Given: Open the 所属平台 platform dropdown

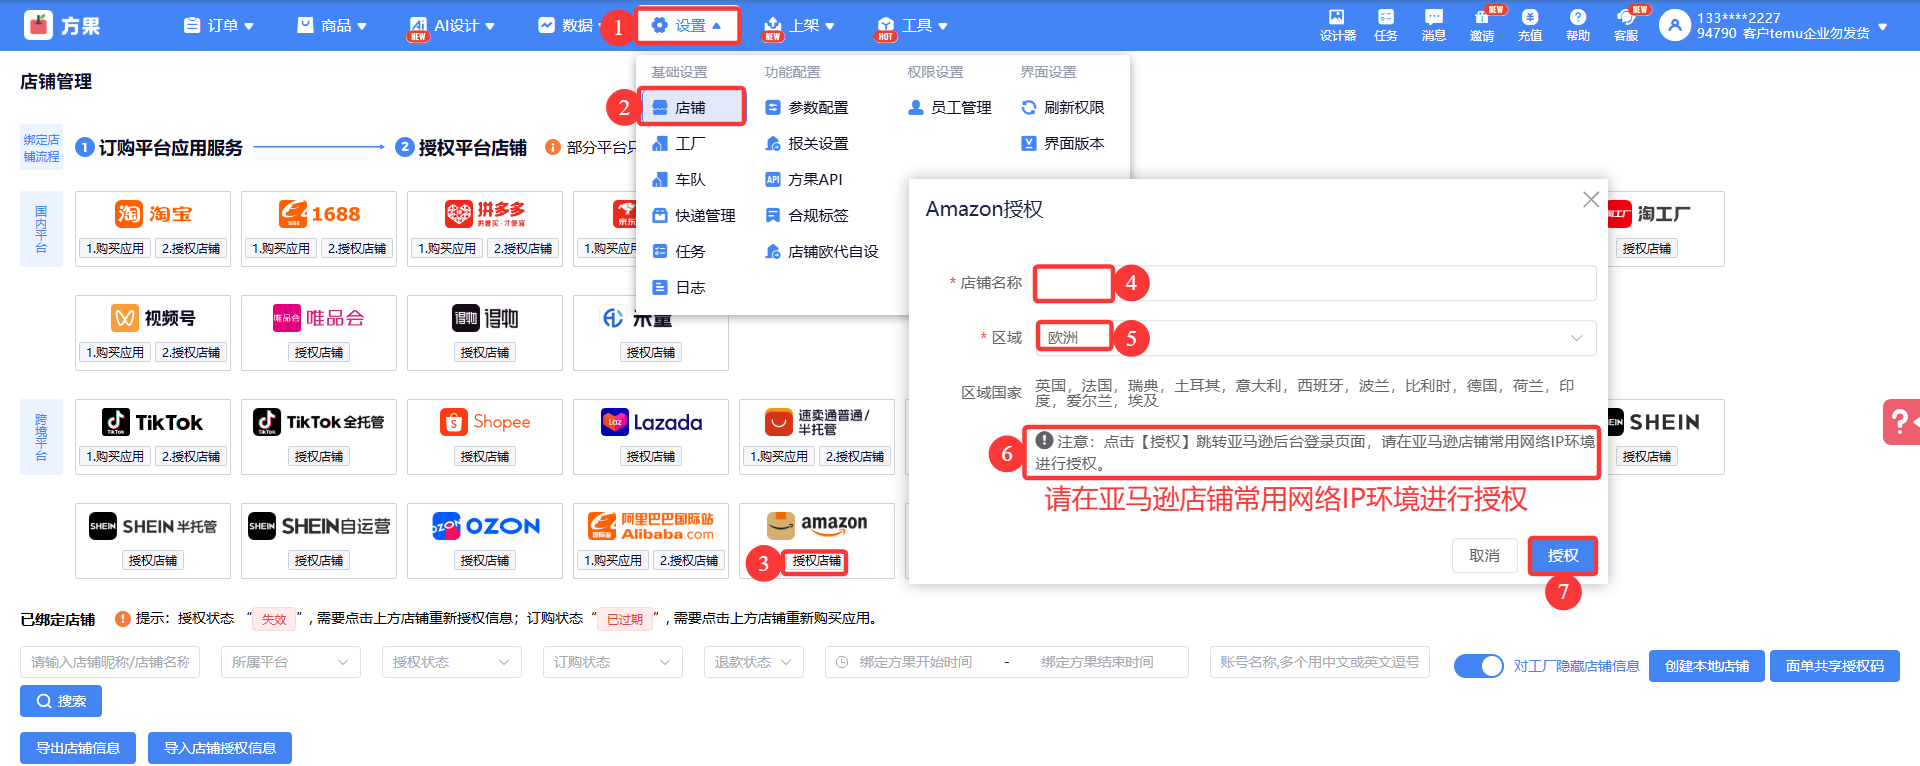Looking at the screenshot, I should pos(290,662).
